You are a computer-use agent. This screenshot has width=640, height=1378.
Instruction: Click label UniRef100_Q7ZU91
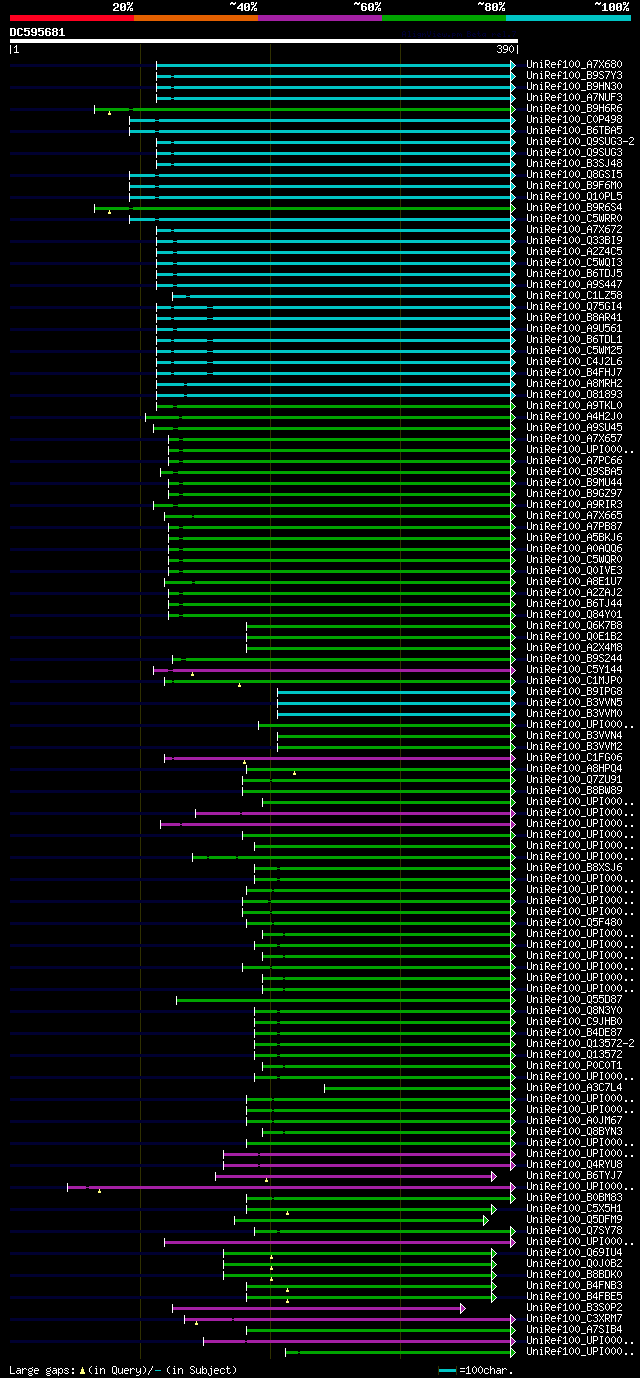[574, 779]
